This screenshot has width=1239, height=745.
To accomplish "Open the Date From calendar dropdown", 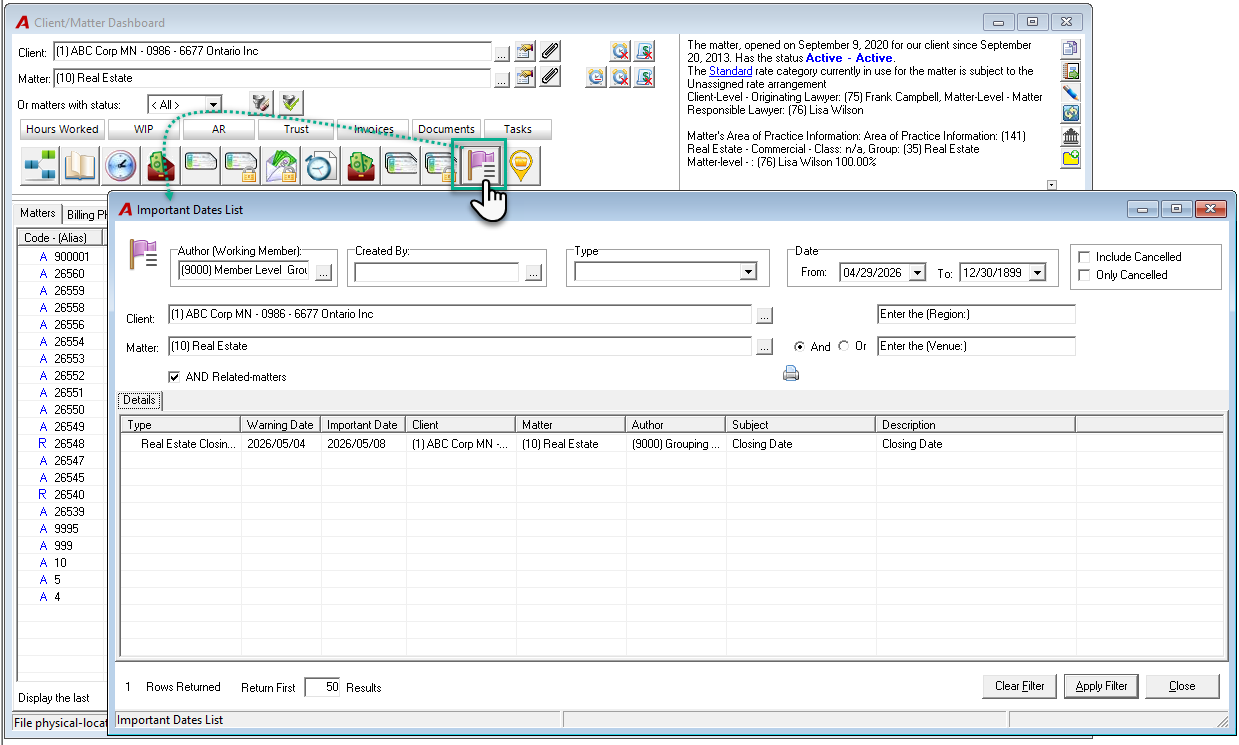I will pos(918,272).
